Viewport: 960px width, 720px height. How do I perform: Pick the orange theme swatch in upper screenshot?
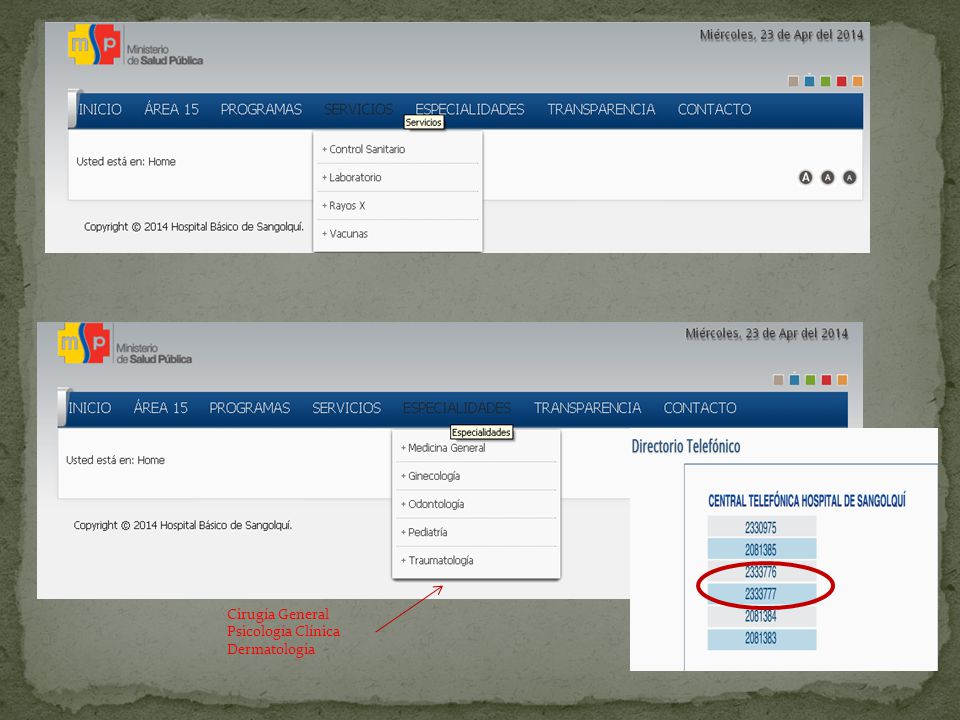tap(858, 81)
